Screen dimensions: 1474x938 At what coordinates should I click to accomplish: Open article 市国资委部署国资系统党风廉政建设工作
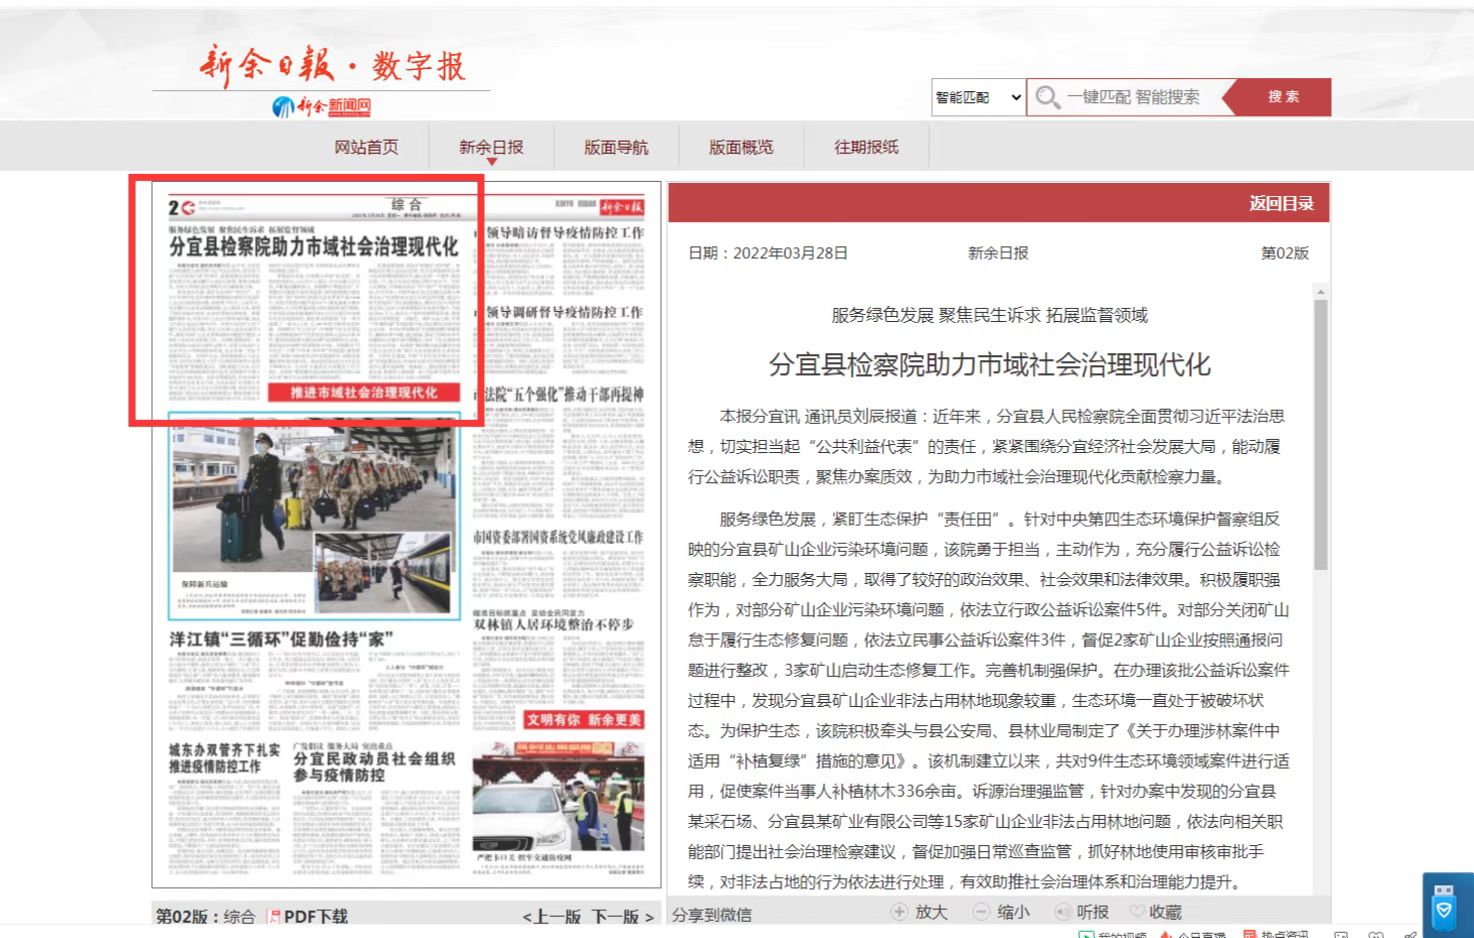pyautogui.click(x=558, y=537)
